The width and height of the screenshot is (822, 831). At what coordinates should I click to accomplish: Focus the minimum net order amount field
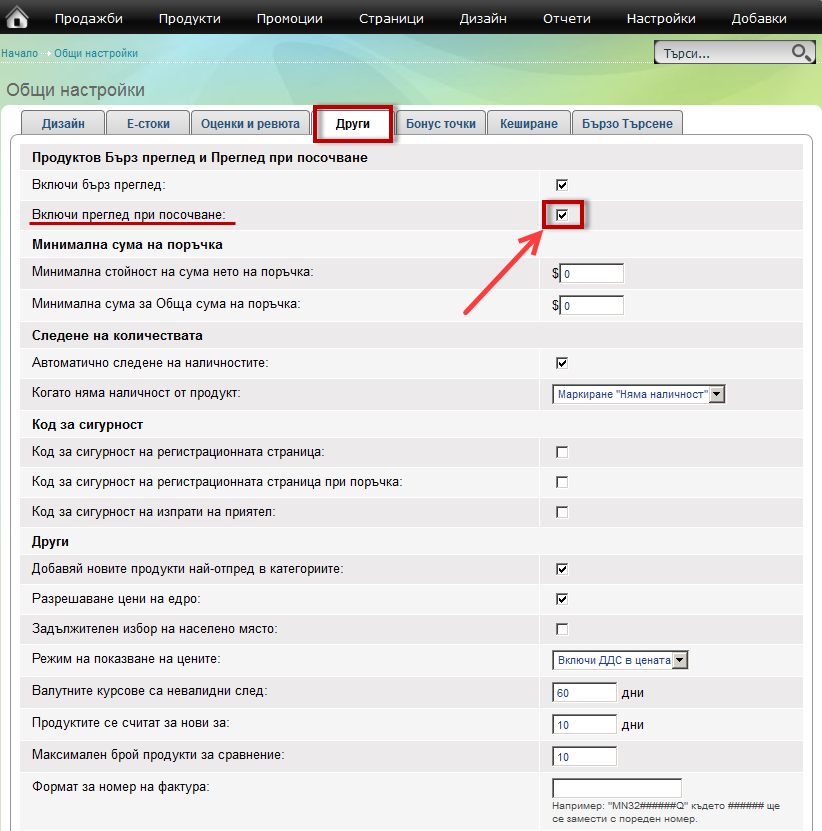592,274
